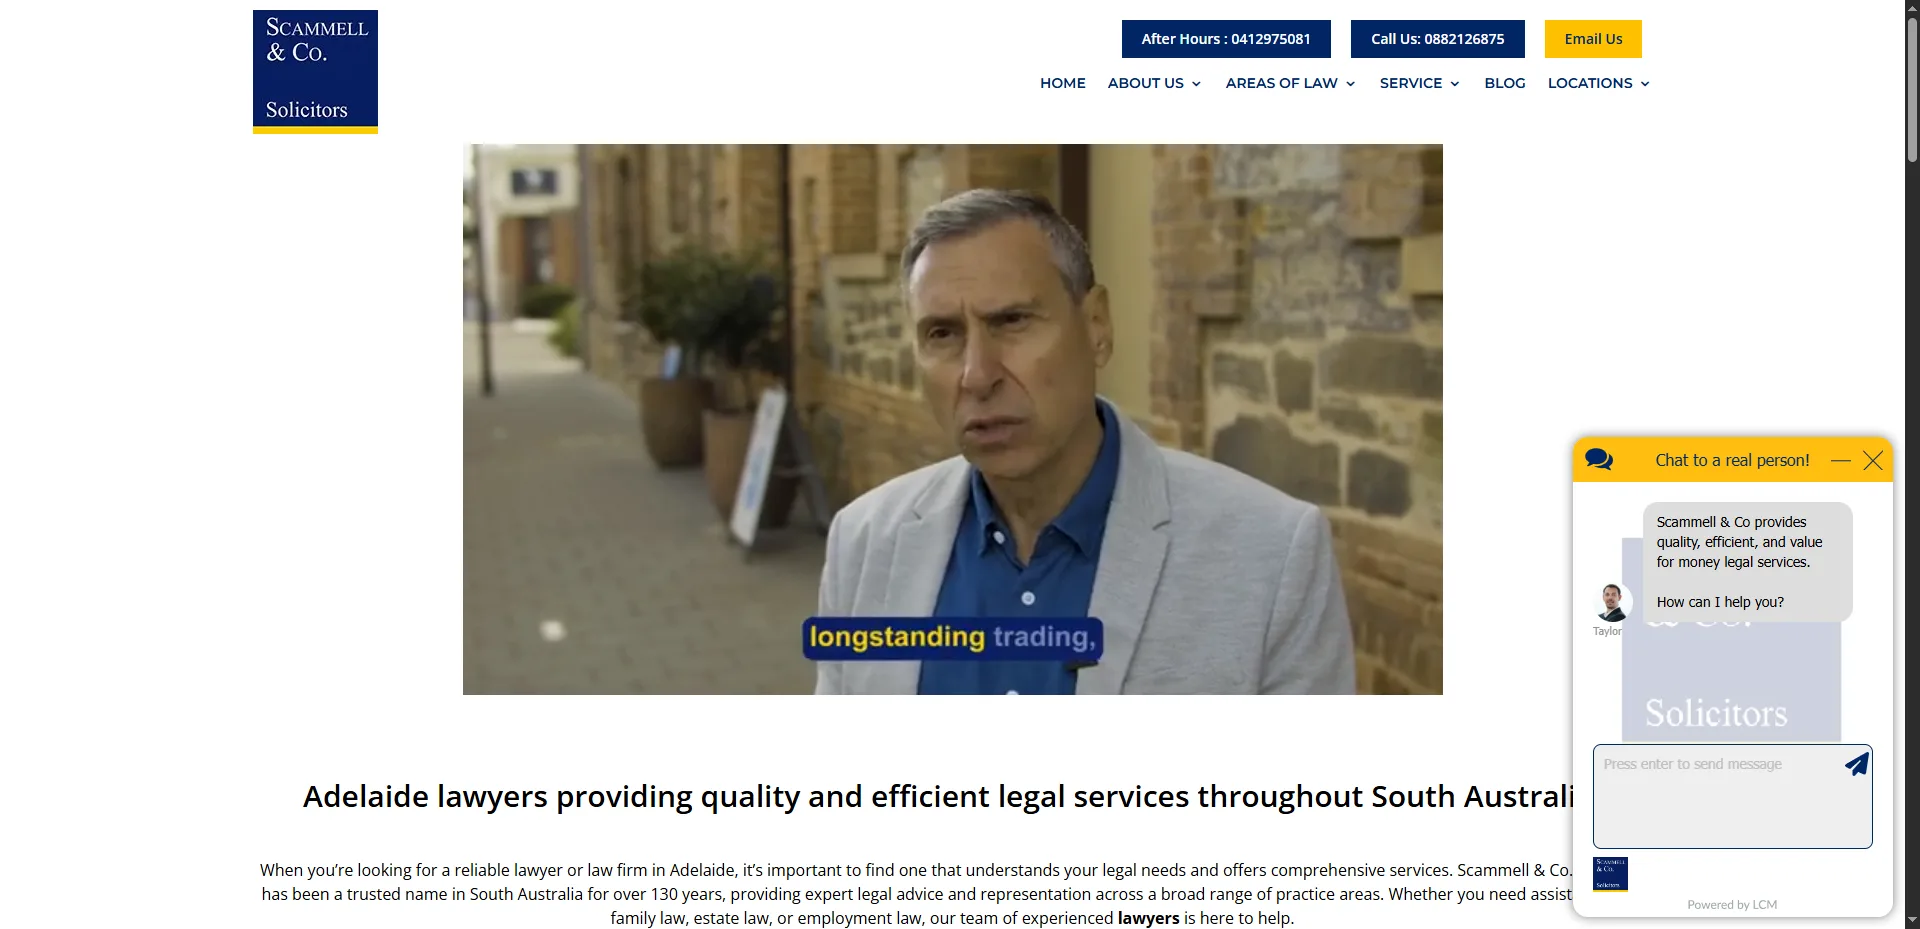Viewport: 1920px width, 929px height.
Task: Click the video of the man speaking
Action: [953, 419]
